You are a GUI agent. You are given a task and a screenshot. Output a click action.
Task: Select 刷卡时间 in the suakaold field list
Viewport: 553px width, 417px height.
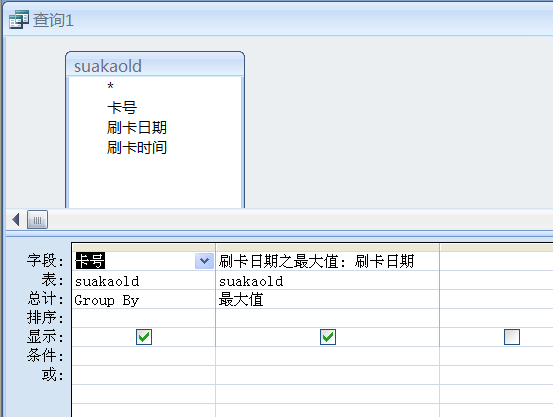(137, 147)
